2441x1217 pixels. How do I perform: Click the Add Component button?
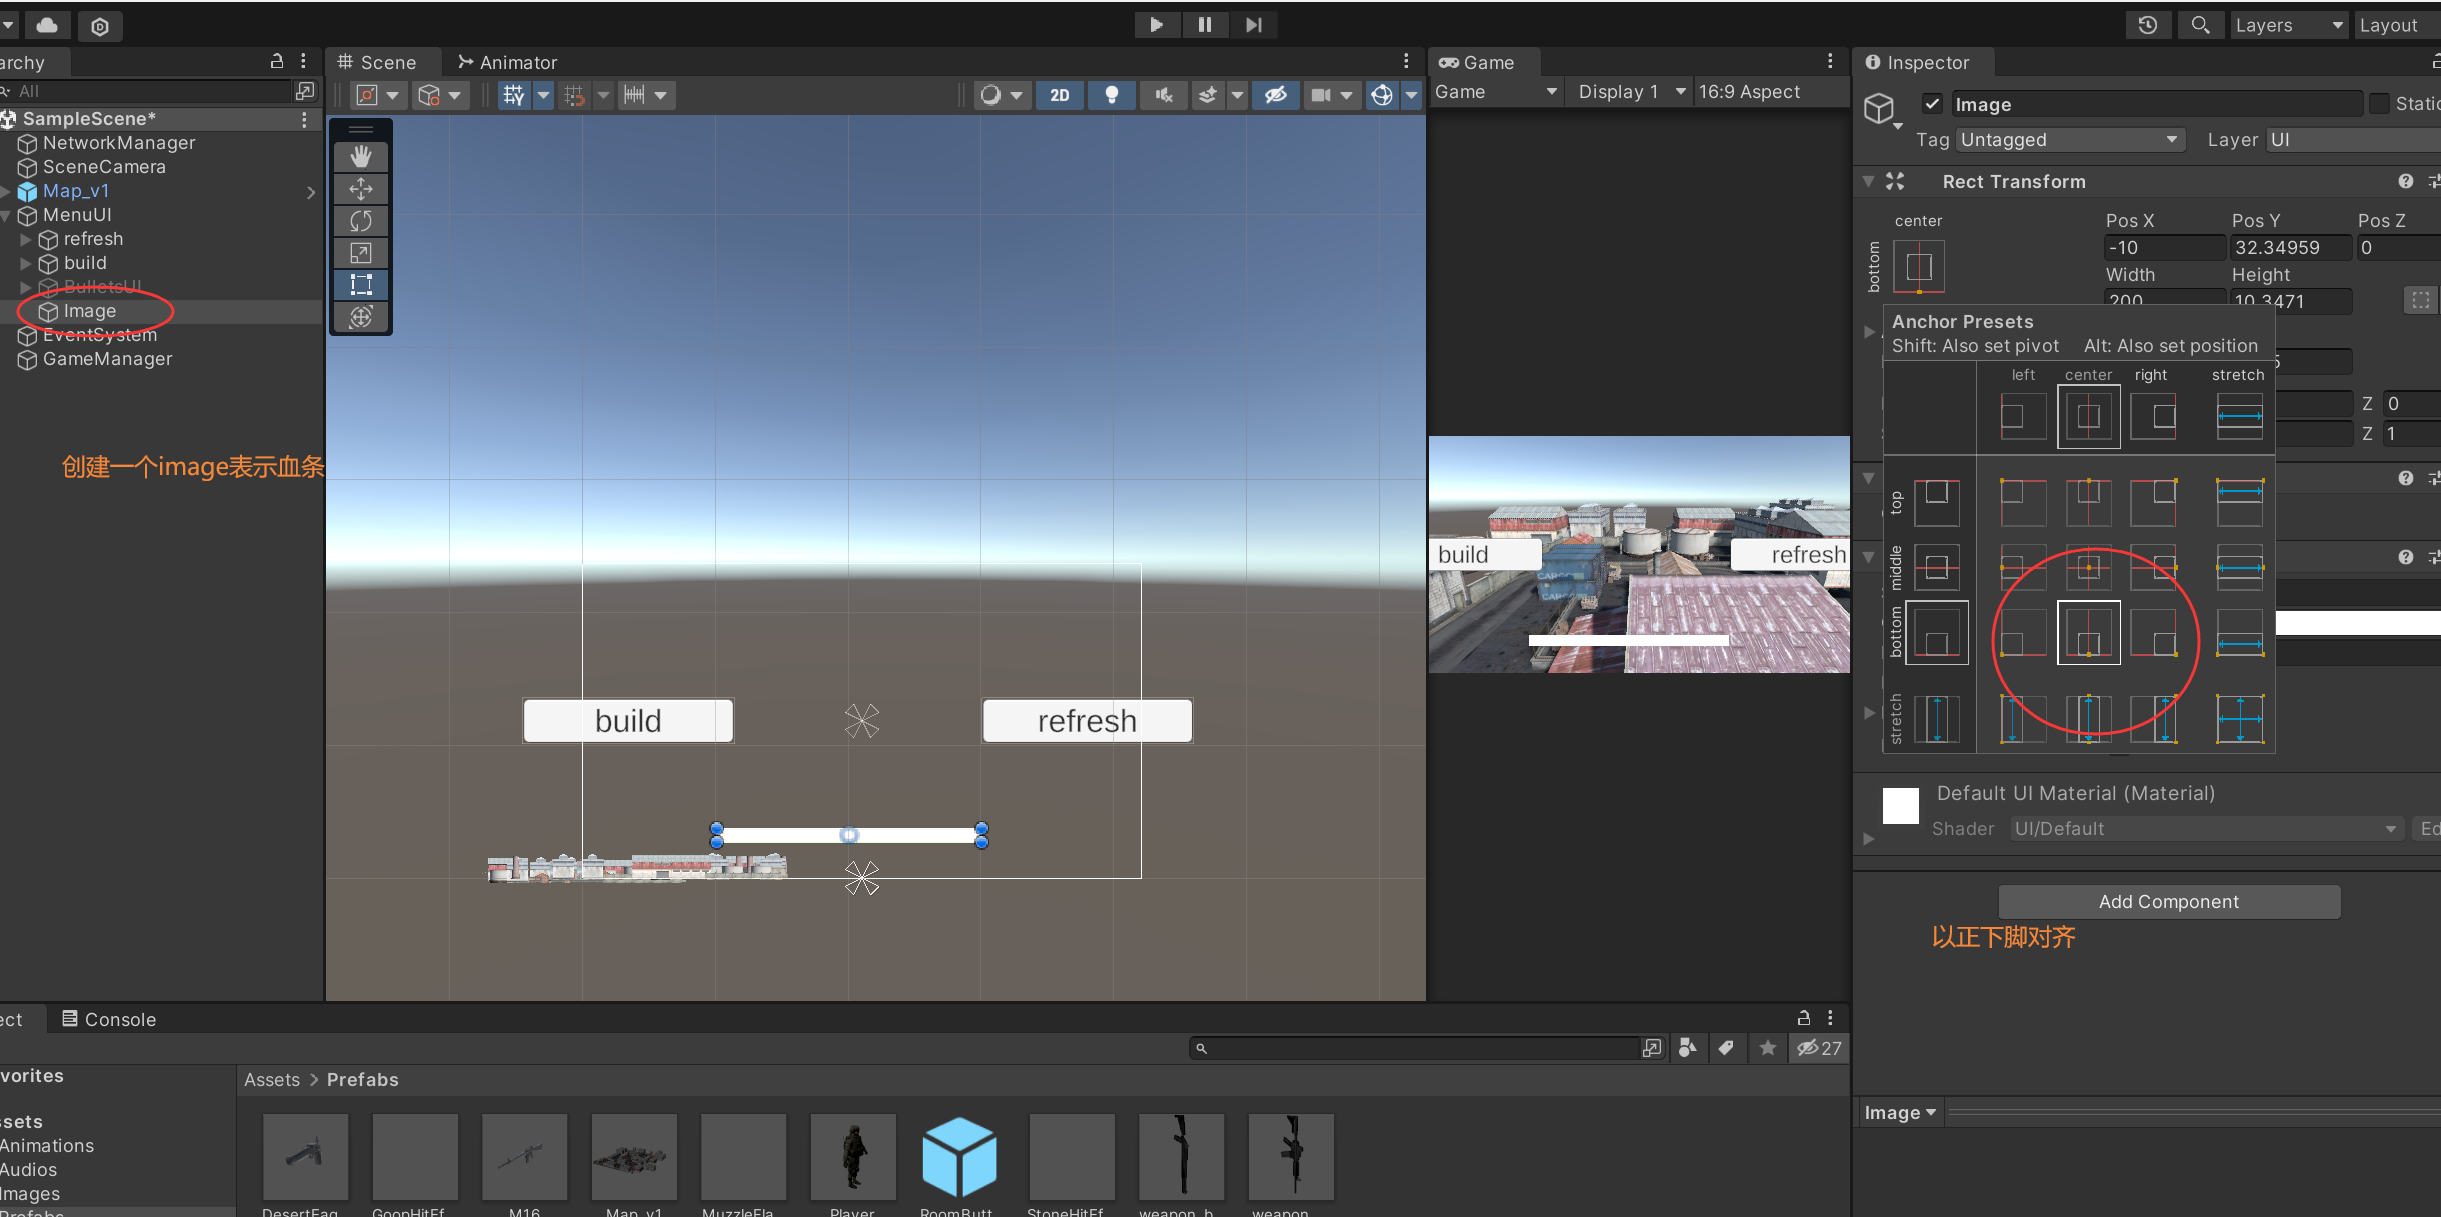[x=2169, y=902]
